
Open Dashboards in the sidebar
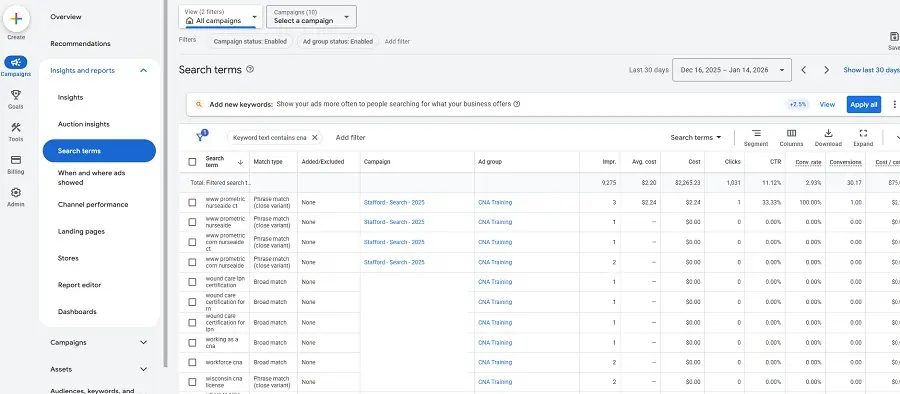click(77, 312)
